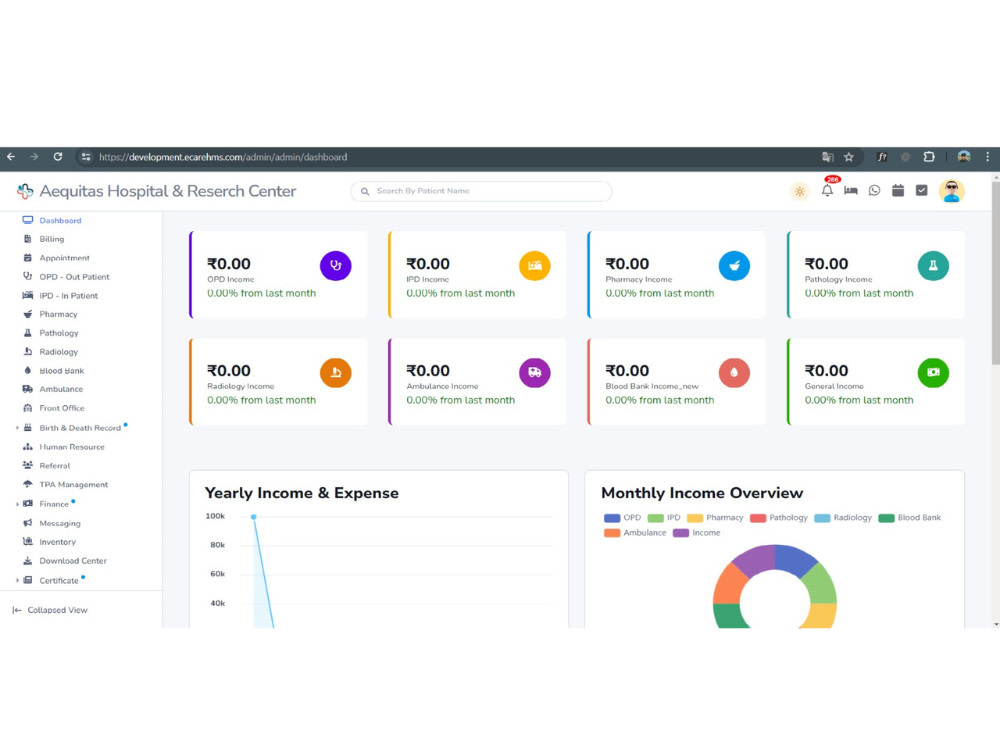This screenshot has height=750, width=1000.
Task: Open the calendar icon in header
Action: coord(898,191)
